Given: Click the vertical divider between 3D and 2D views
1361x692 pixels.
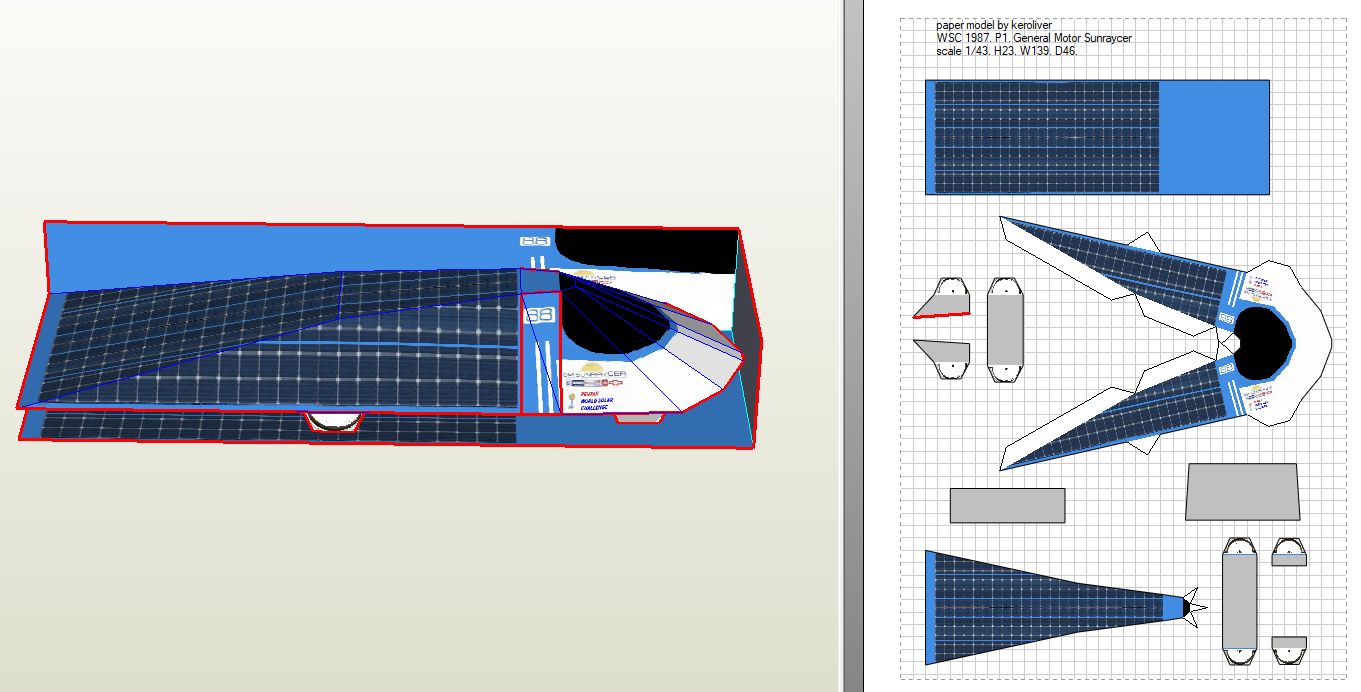Looking at the screenshot, I should click(852, 346).
